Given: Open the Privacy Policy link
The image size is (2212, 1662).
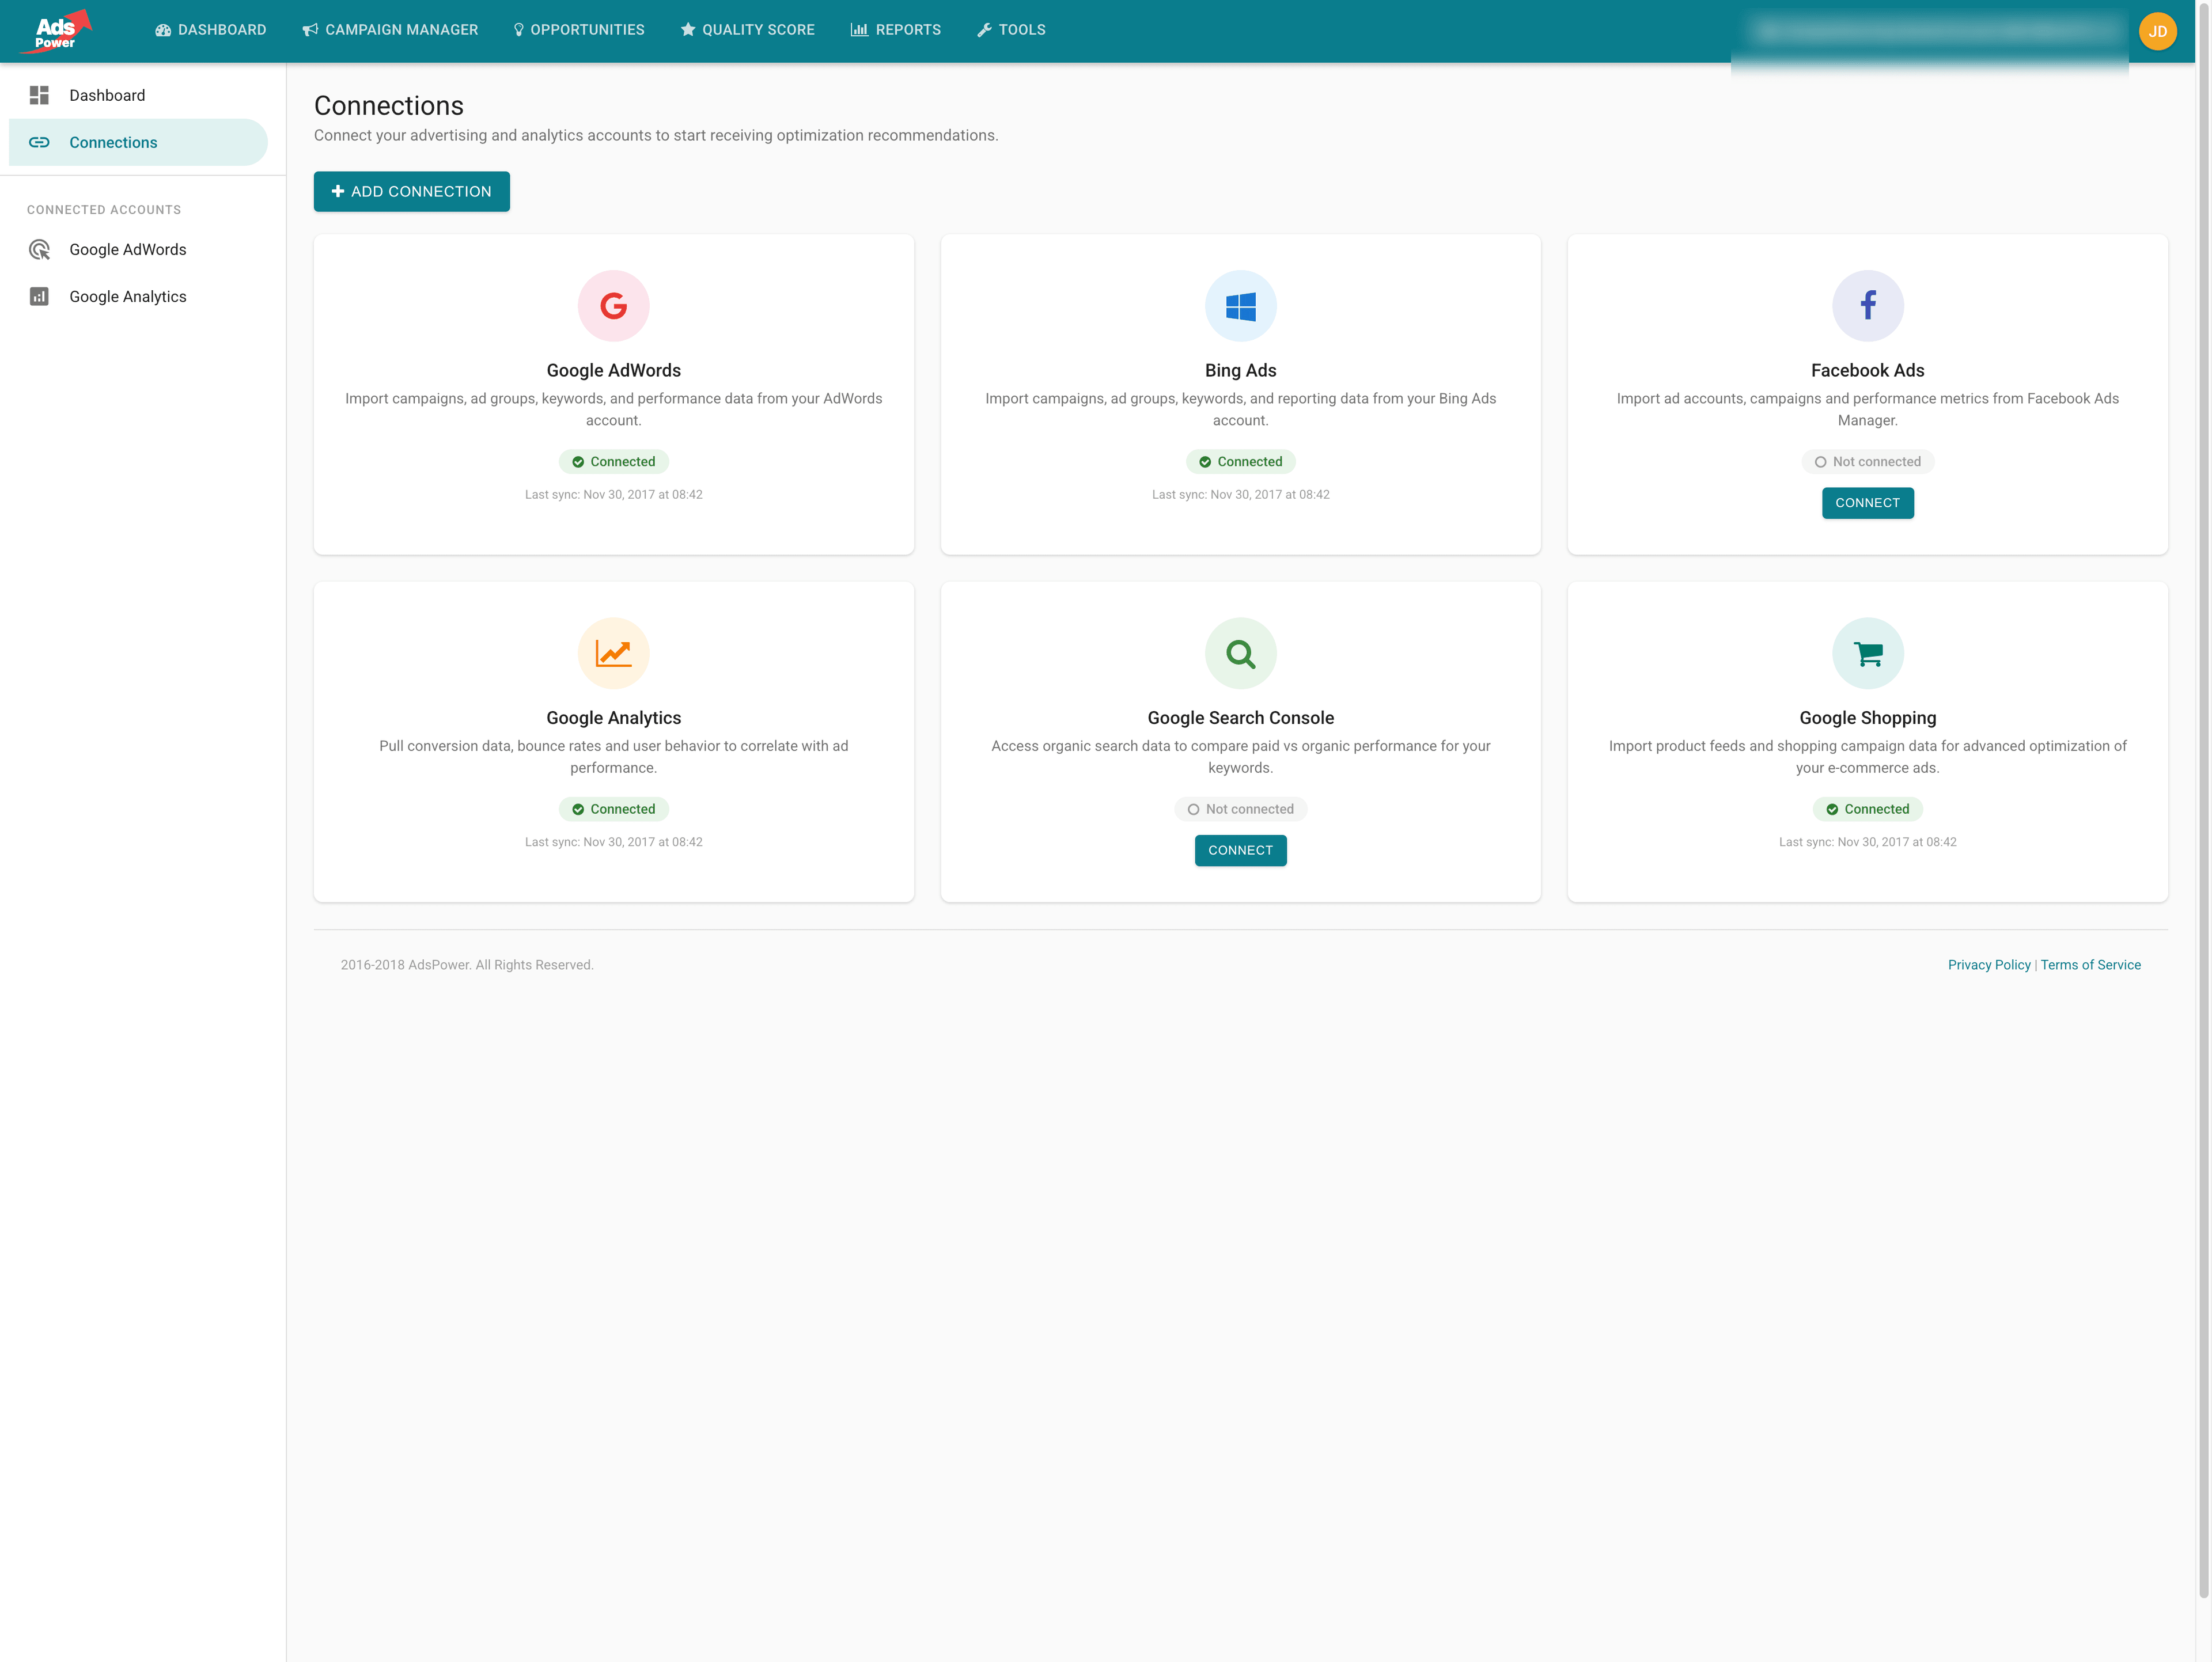Looking at the screenshot, I should tap(1989, 964).
